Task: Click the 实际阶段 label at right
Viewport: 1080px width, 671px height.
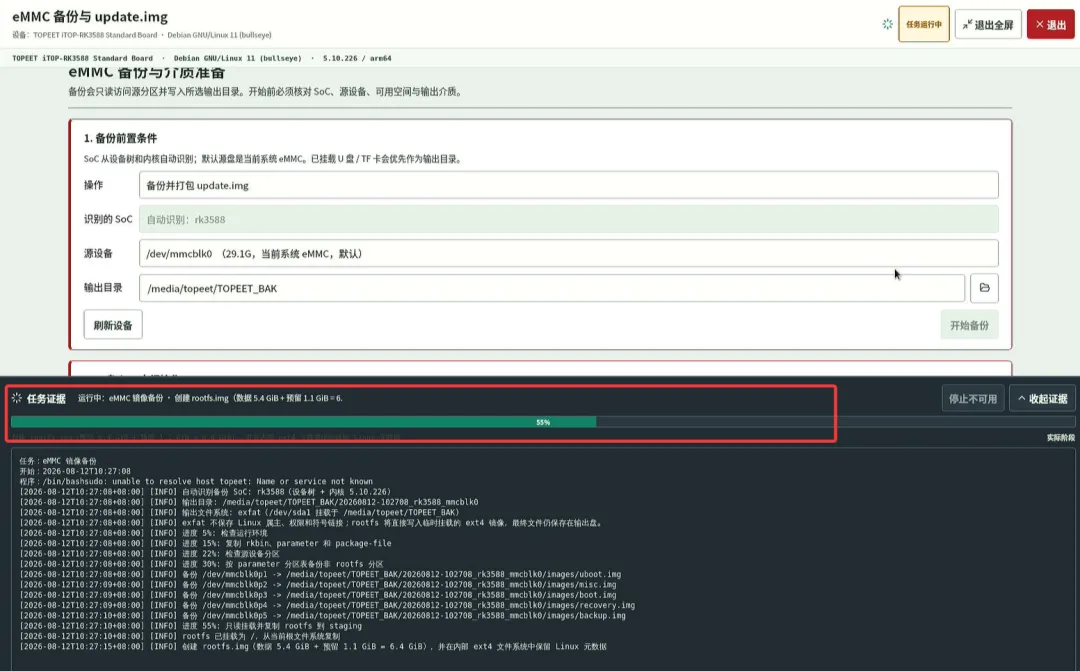Action: point(1061,437)
